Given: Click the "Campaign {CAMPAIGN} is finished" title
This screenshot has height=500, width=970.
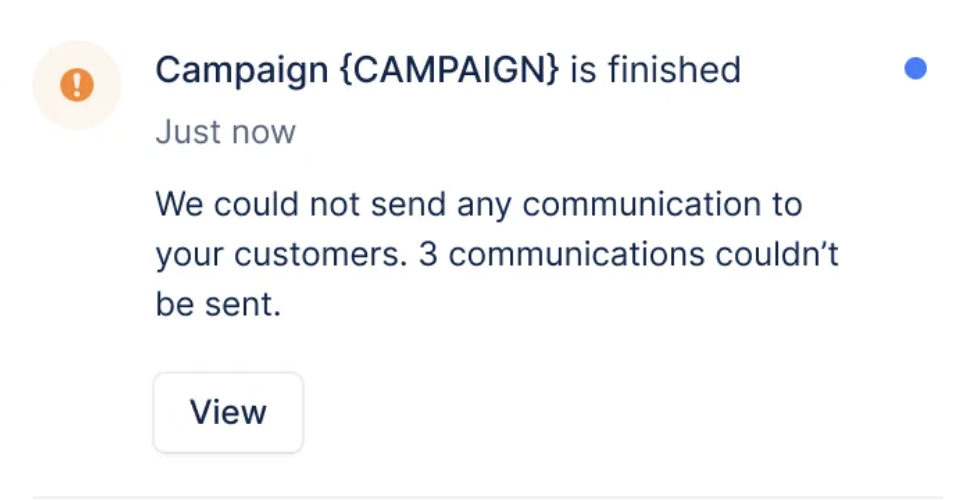Looking at the screenshot, I should (448, 70).
